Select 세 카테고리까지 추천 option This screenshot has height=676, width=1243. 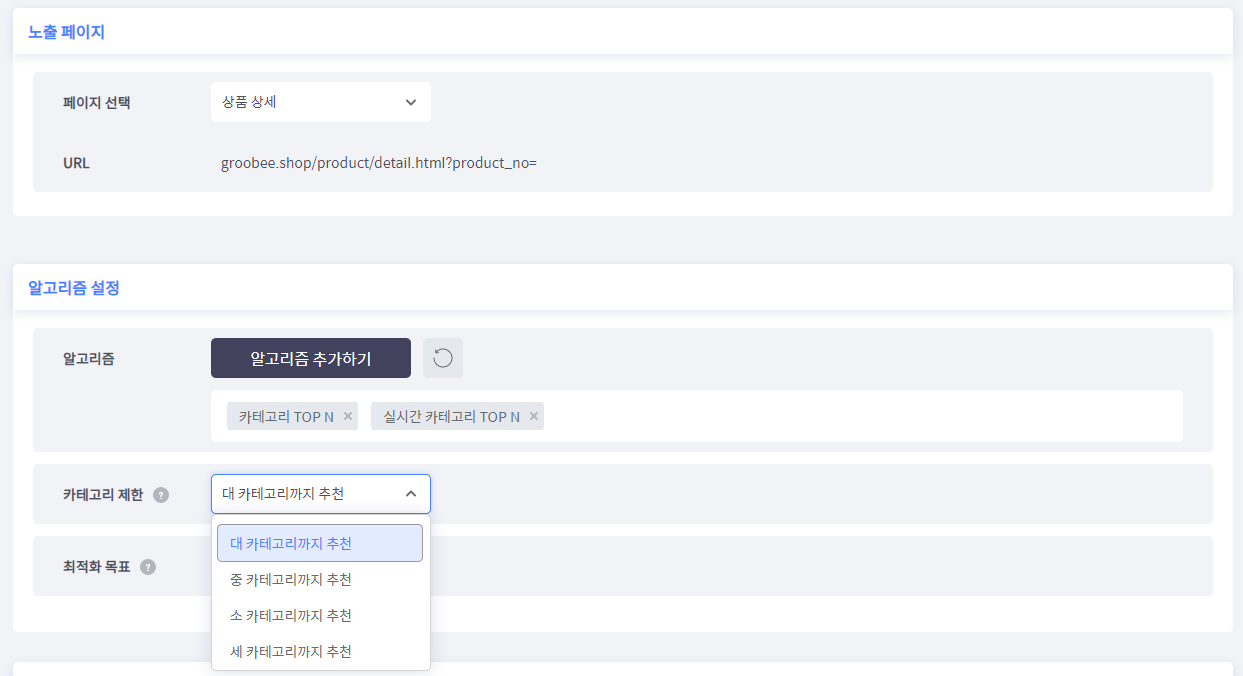pyautogui.click(x=320, y=652)
